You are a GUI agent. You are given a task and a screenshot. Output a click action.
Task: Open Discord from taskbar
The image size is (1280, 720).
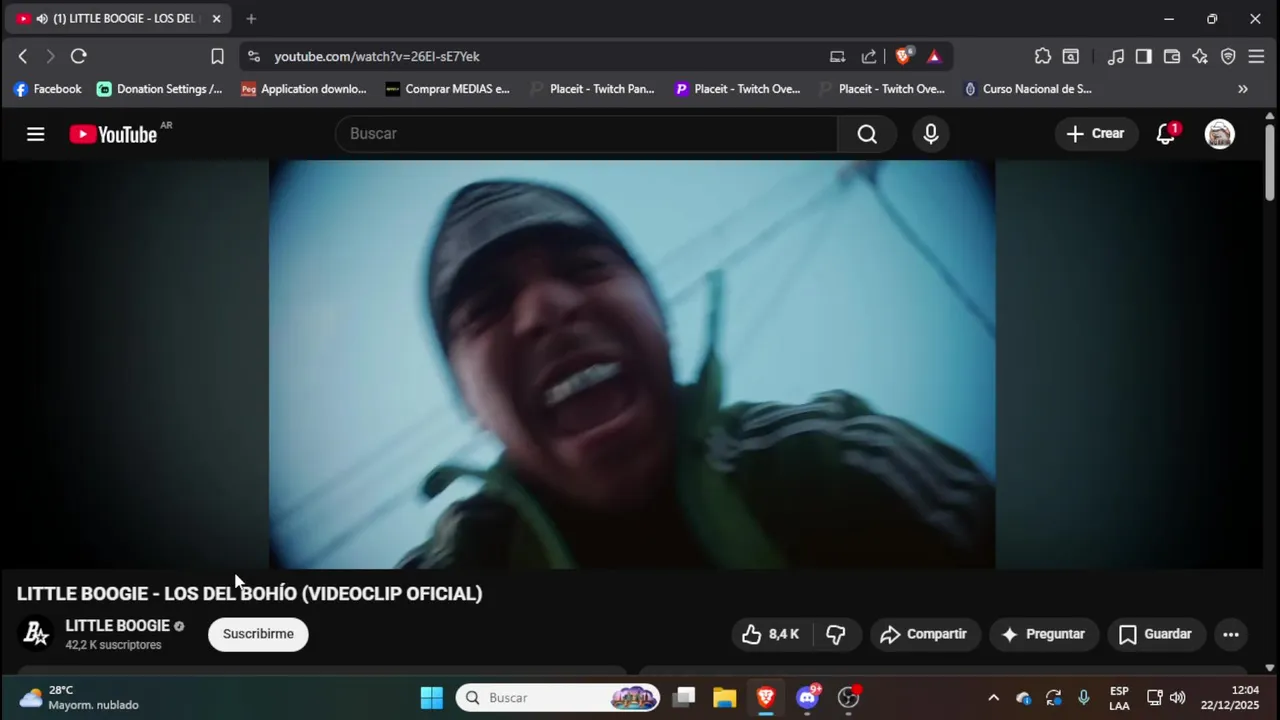pyautogui.click(x=808, y=698)
